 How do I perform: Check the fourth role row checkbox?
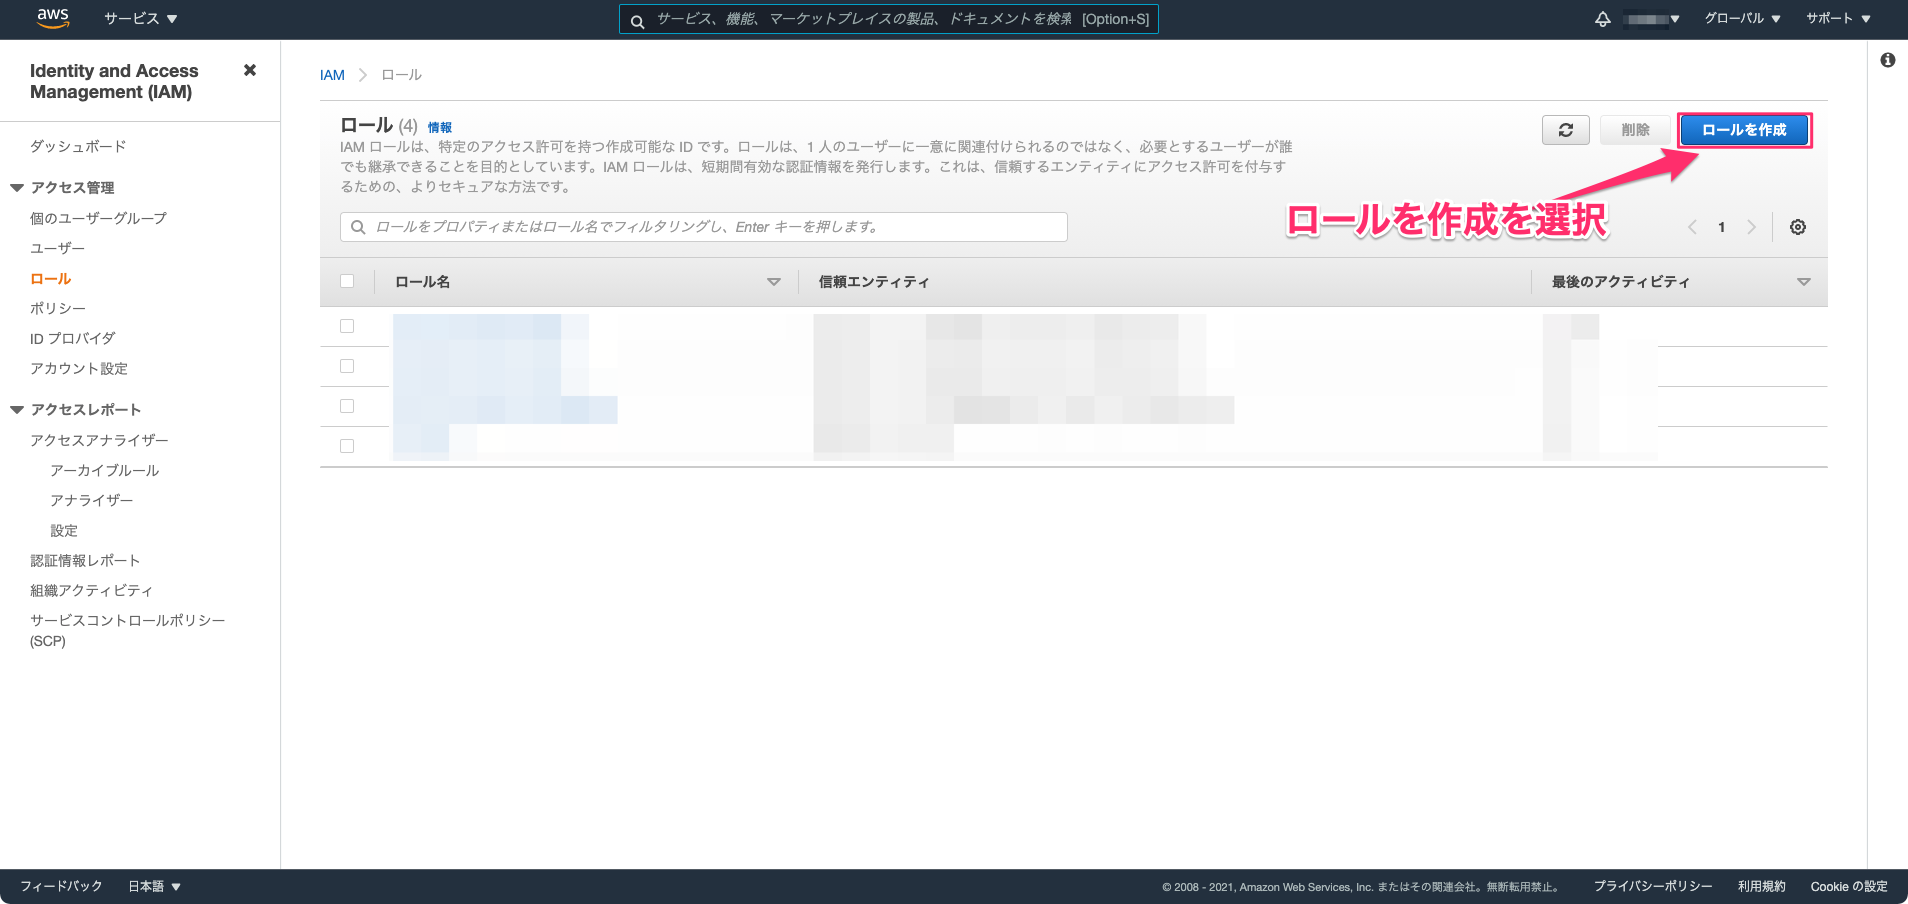(347, 446)
